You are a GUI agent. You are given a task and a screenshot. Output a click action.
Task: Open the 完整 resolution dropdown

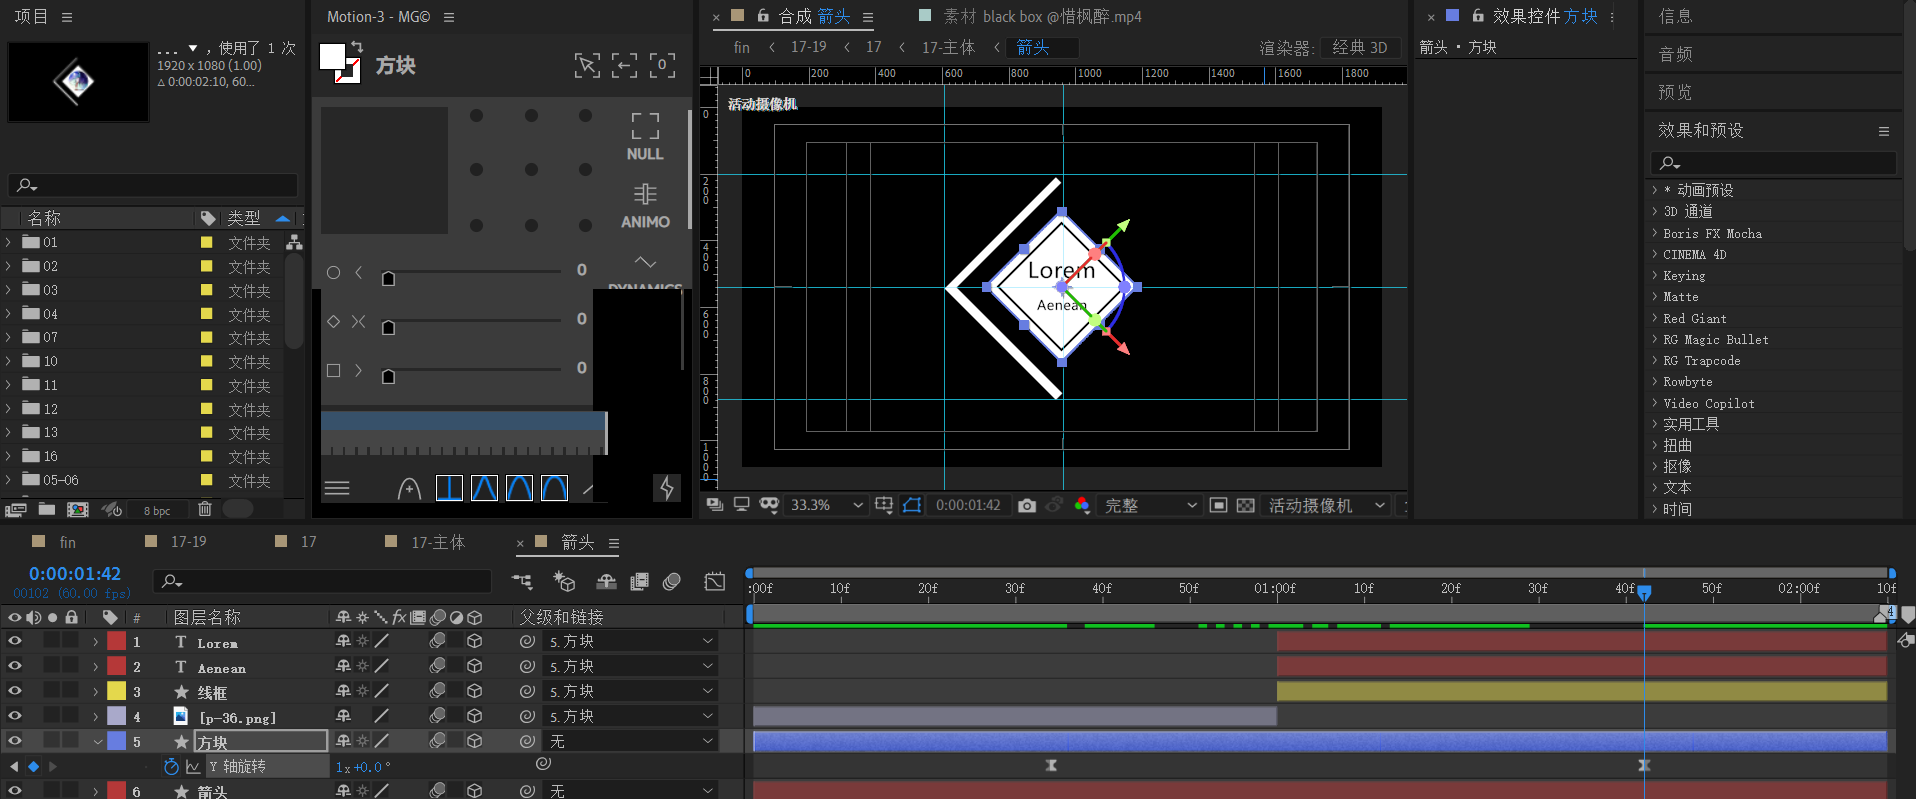1150,505
